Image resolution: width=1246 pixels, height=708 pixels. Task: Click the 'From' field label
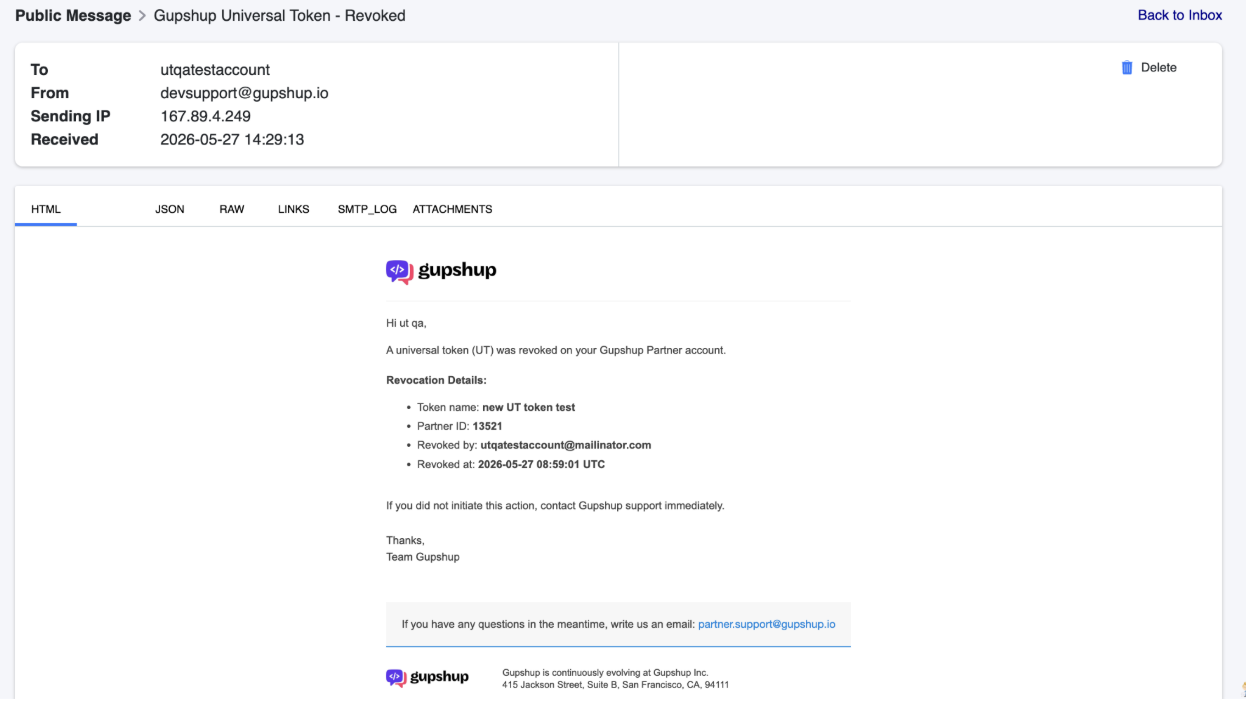tap(50, 93)
